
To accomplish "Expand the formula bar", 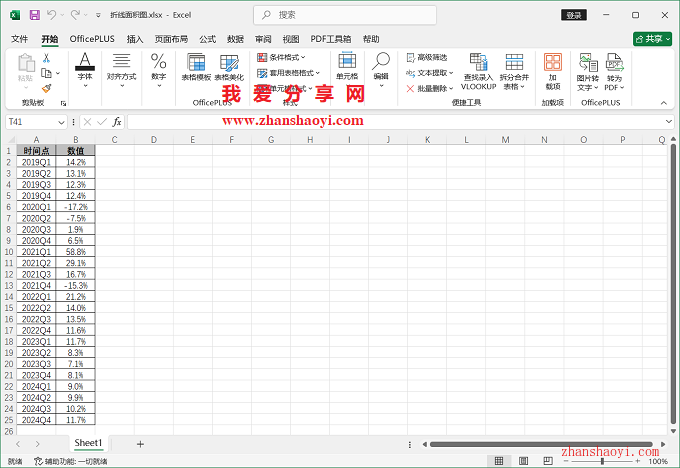I will click(x=668, y=122).
